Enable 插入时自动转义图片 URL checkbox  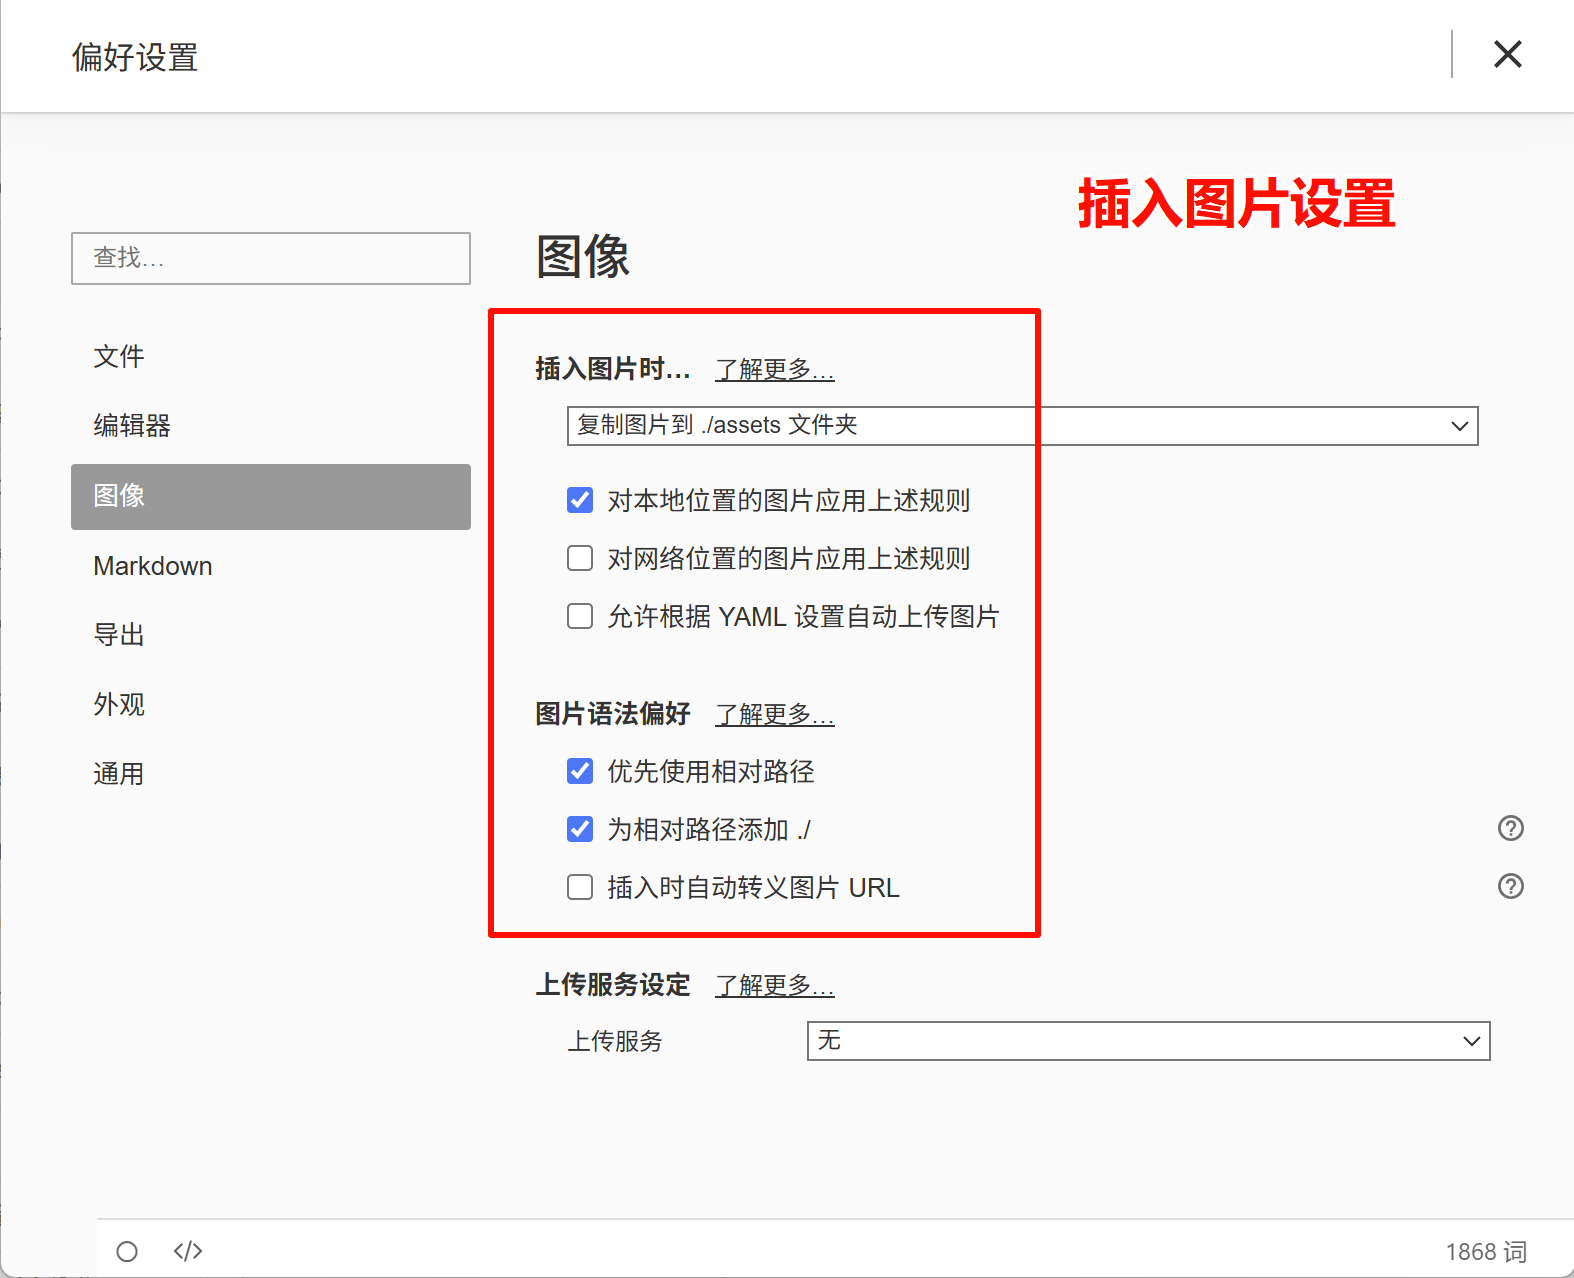point(580,887)
